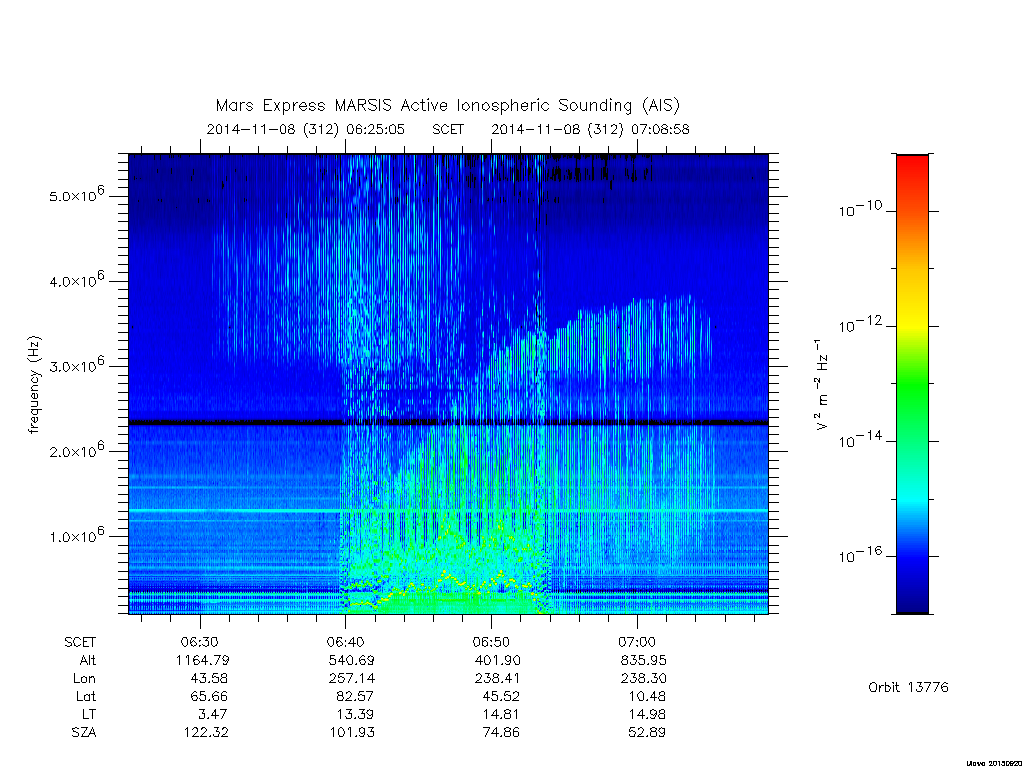
Task: Click the 5.0×10^6 frequency axis label
Action: 76,195
